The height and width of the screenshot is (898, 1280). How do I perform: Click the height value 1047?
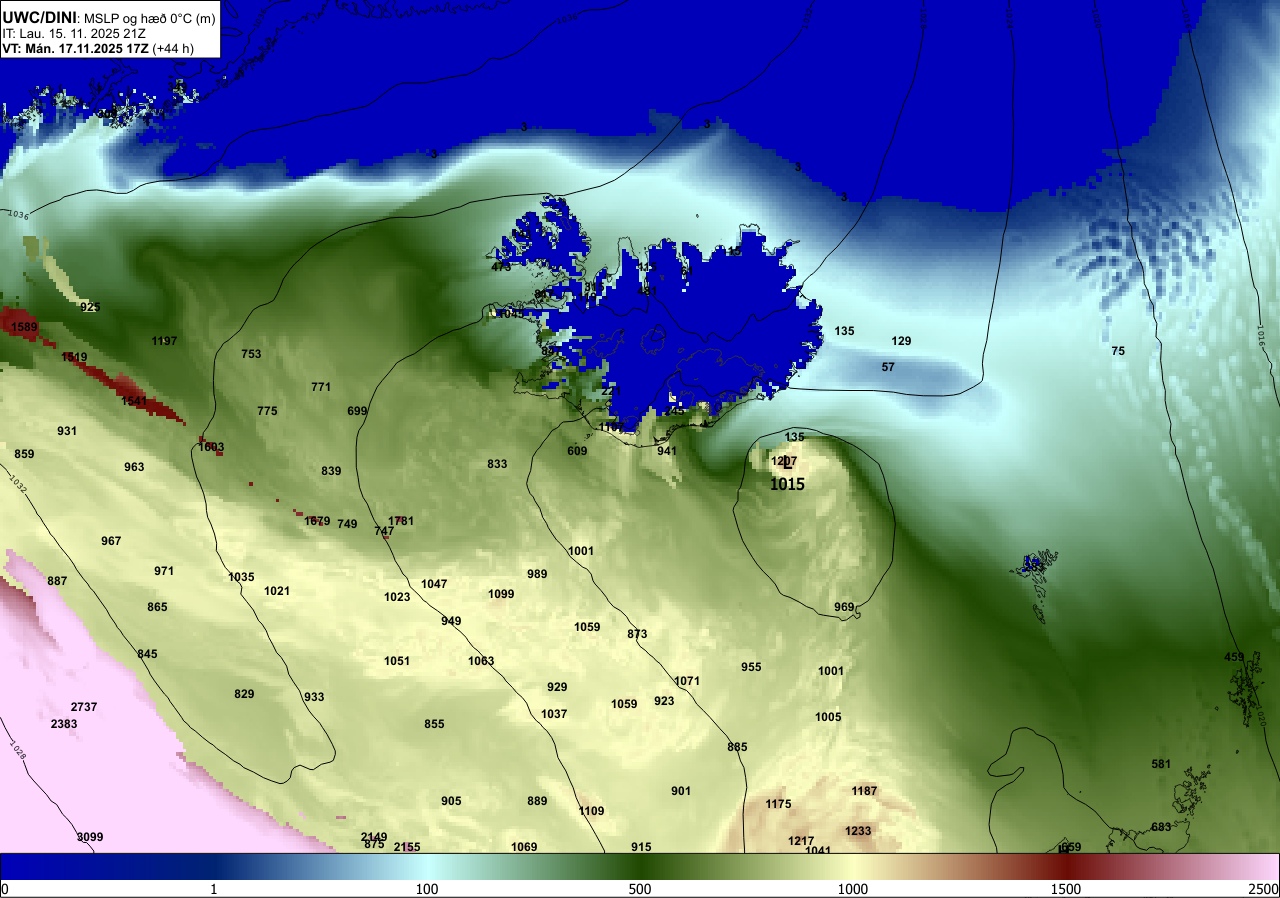click(x=434, y=584)
